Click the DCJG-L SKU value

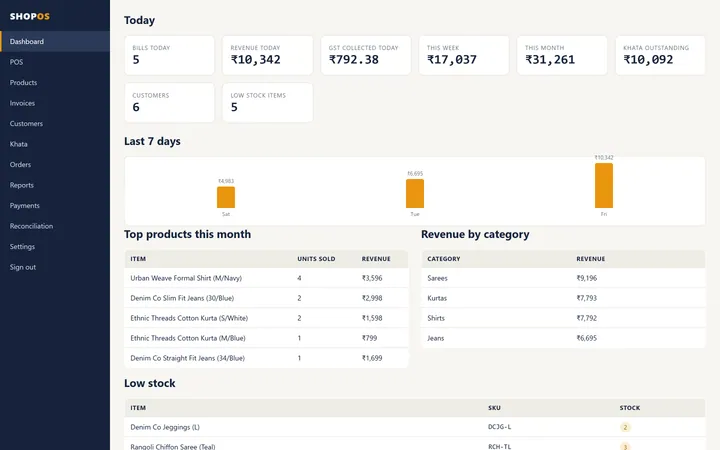click(500, 427)
